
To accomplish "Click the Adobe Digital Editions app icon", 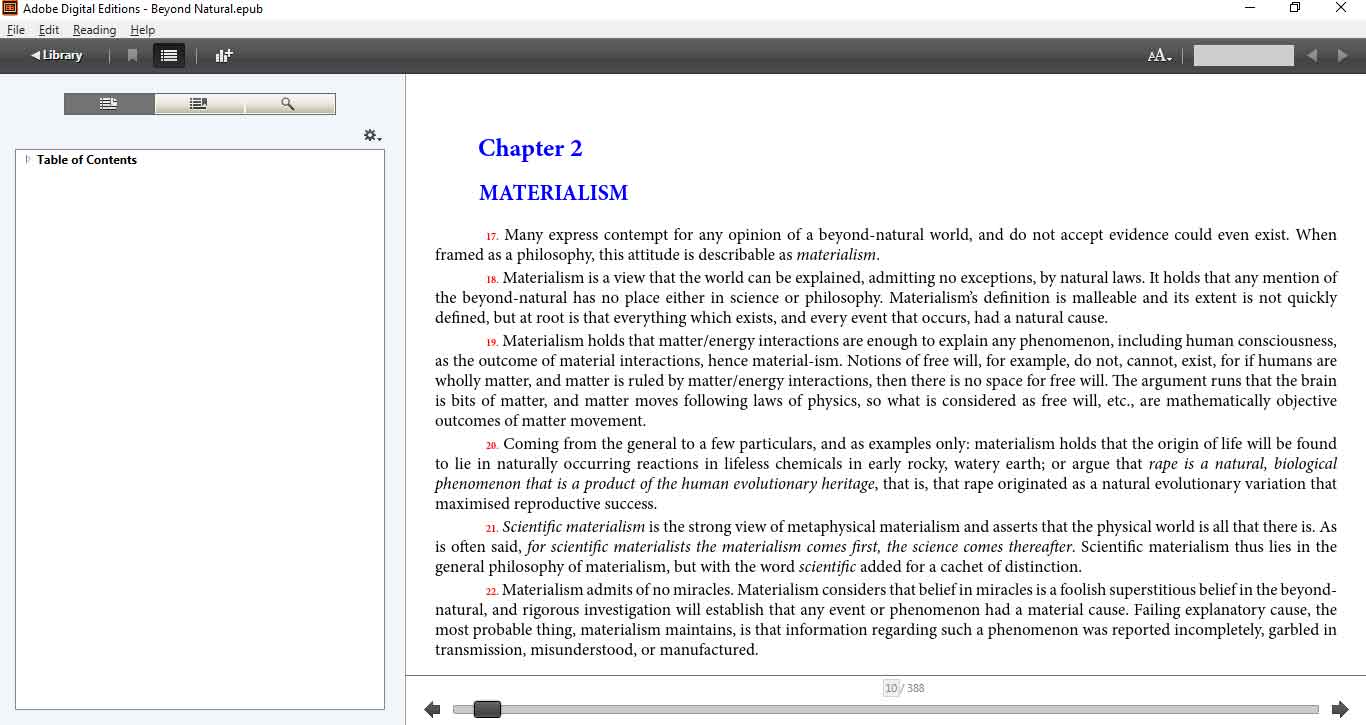I will pyautogui.click(x=10, y=8).
